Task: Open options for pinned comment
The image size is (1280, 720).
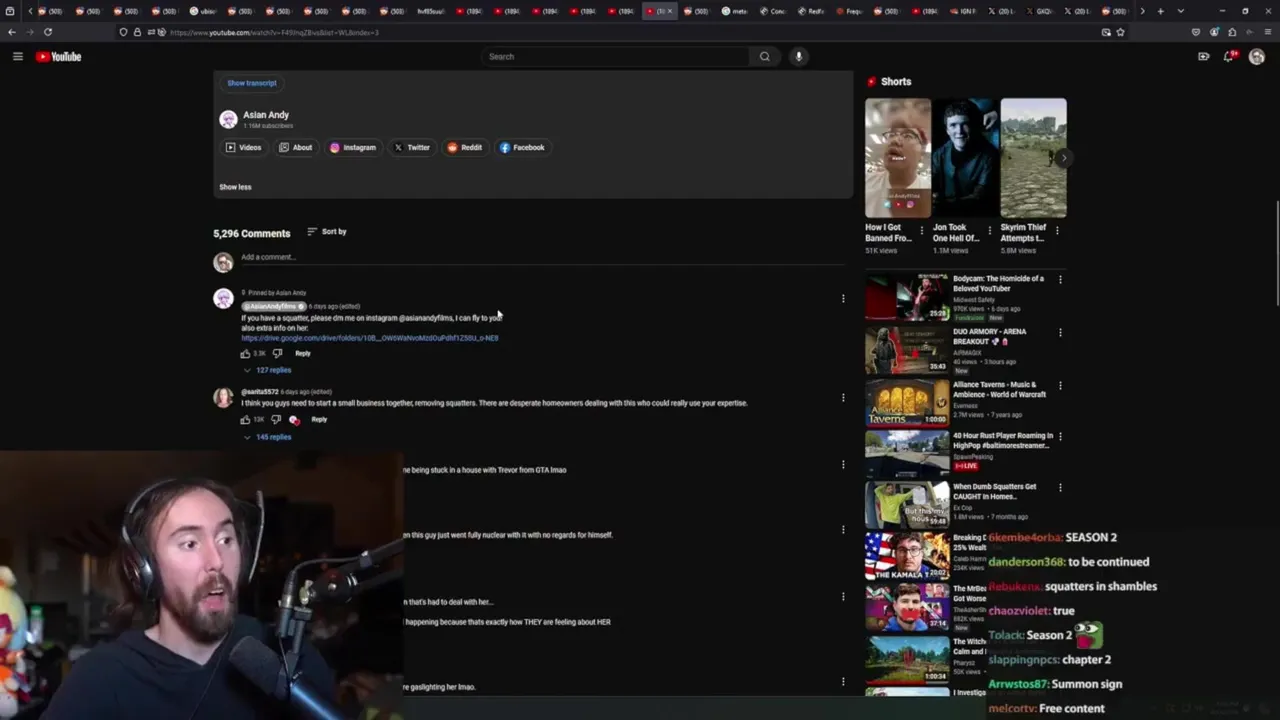Action: pyautogui.click(x=843, y=298)
